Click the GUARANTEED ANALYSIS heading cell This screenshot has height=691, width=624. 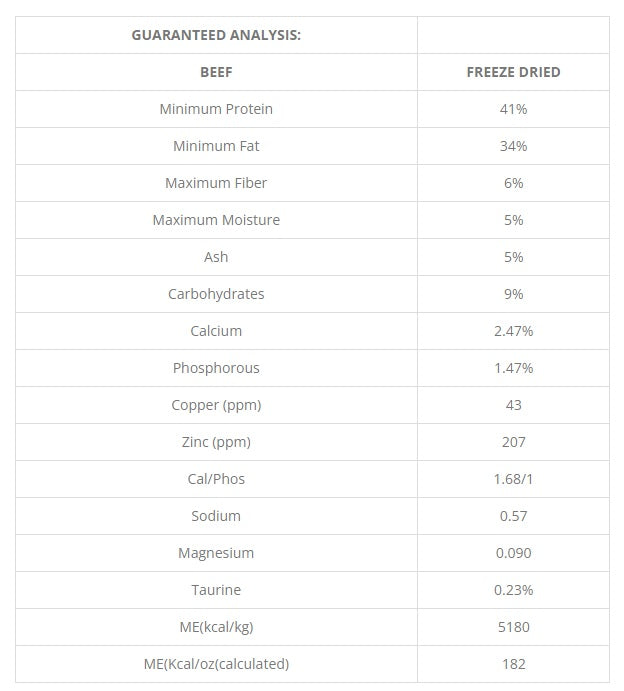pyautogui.click(x=216, y=35)
